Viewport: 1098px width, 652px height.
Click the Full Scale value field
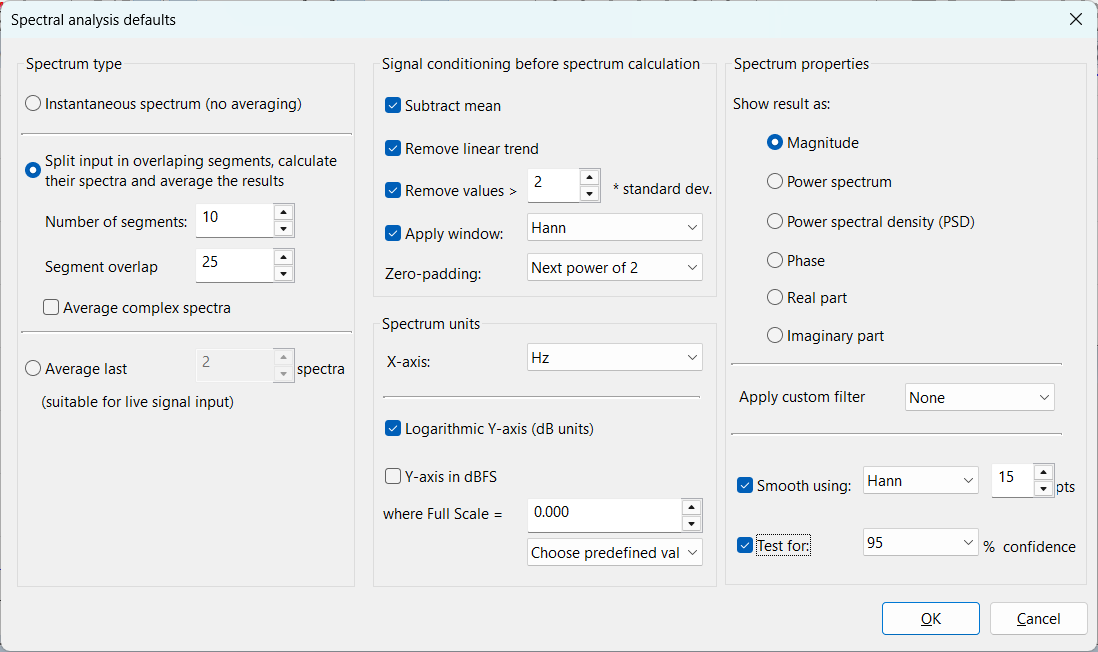pyautogui.click(x=603, y=512)
